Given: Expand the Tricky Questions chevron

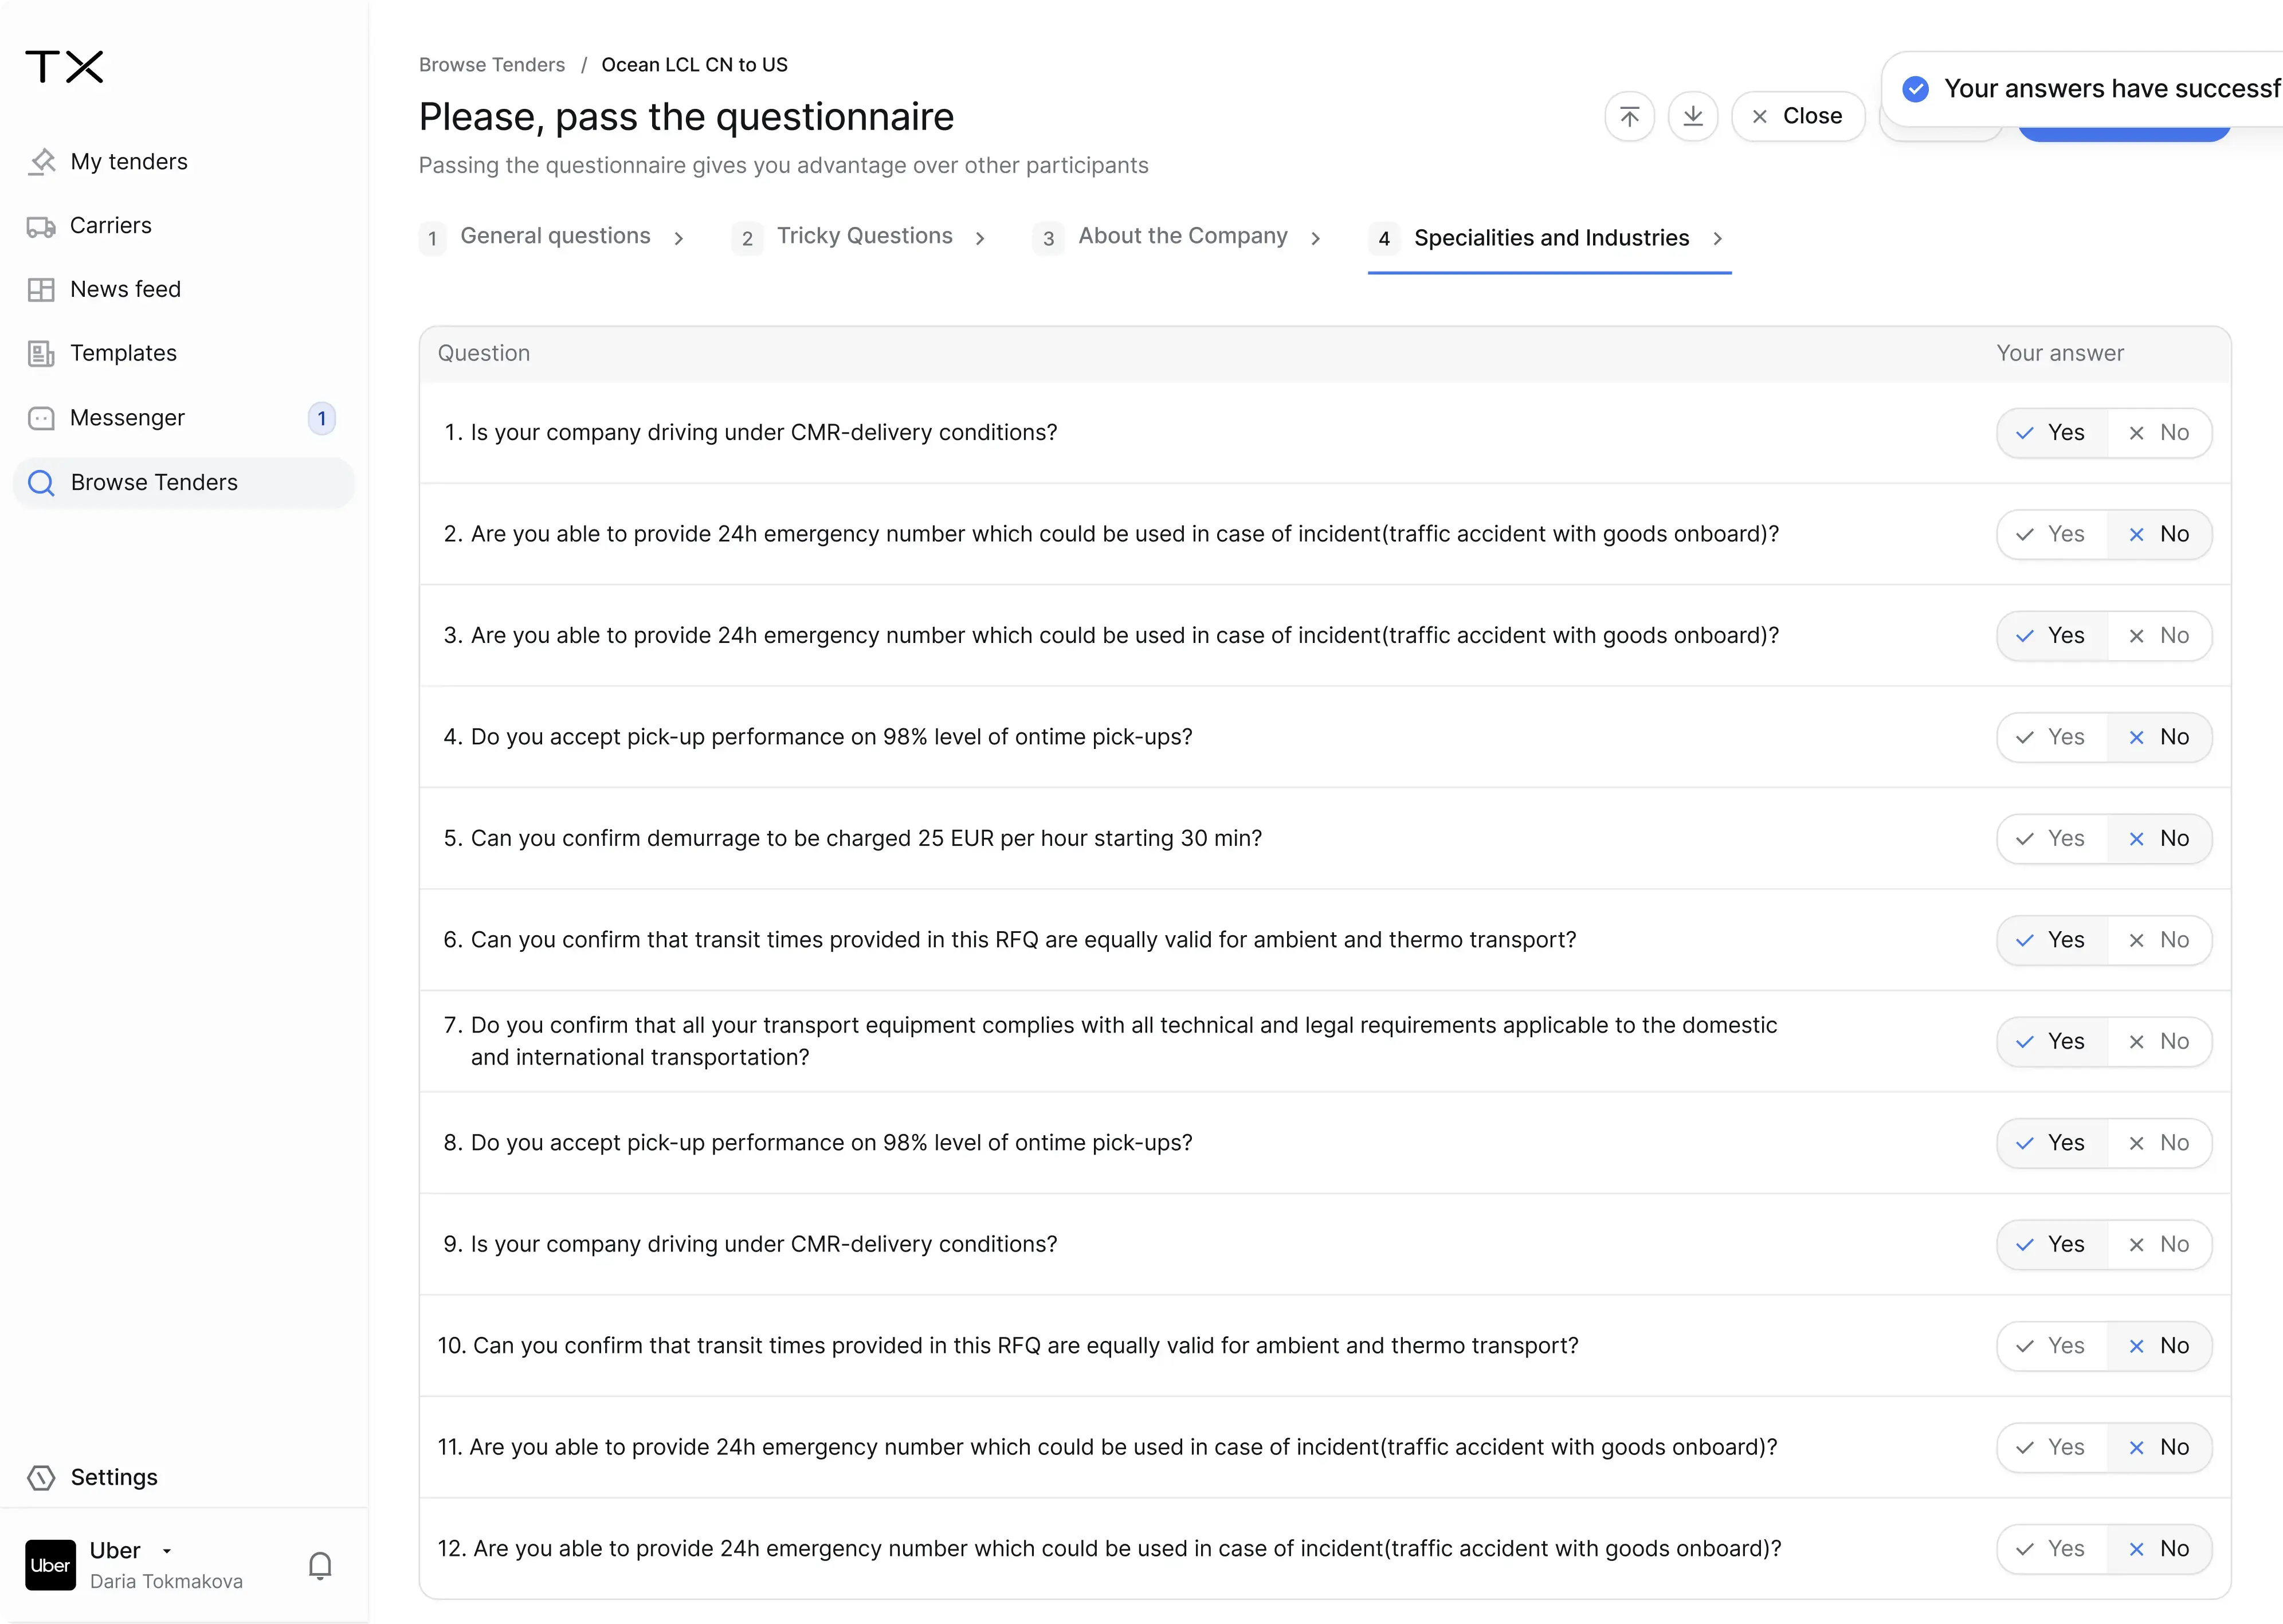Looking at the screenshot, I should tap(981, 238).
